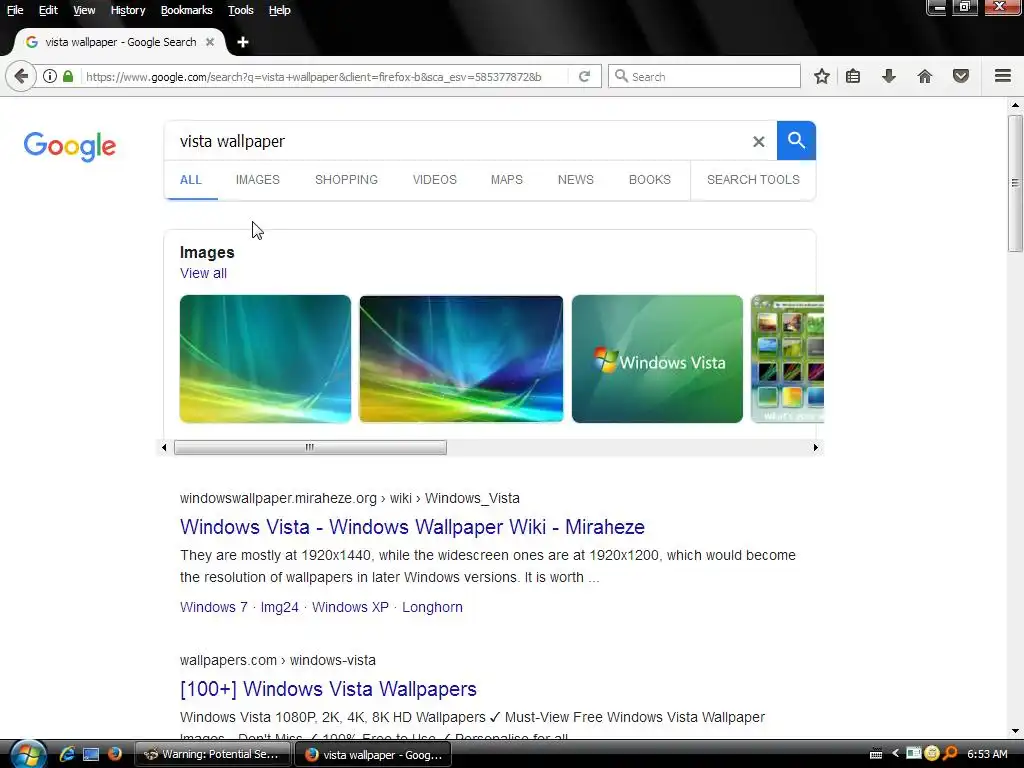Click the page vertical scrollbar up arrow
The height and width of the screenshot is (768, 1024).
click(x=1015, y=104)
